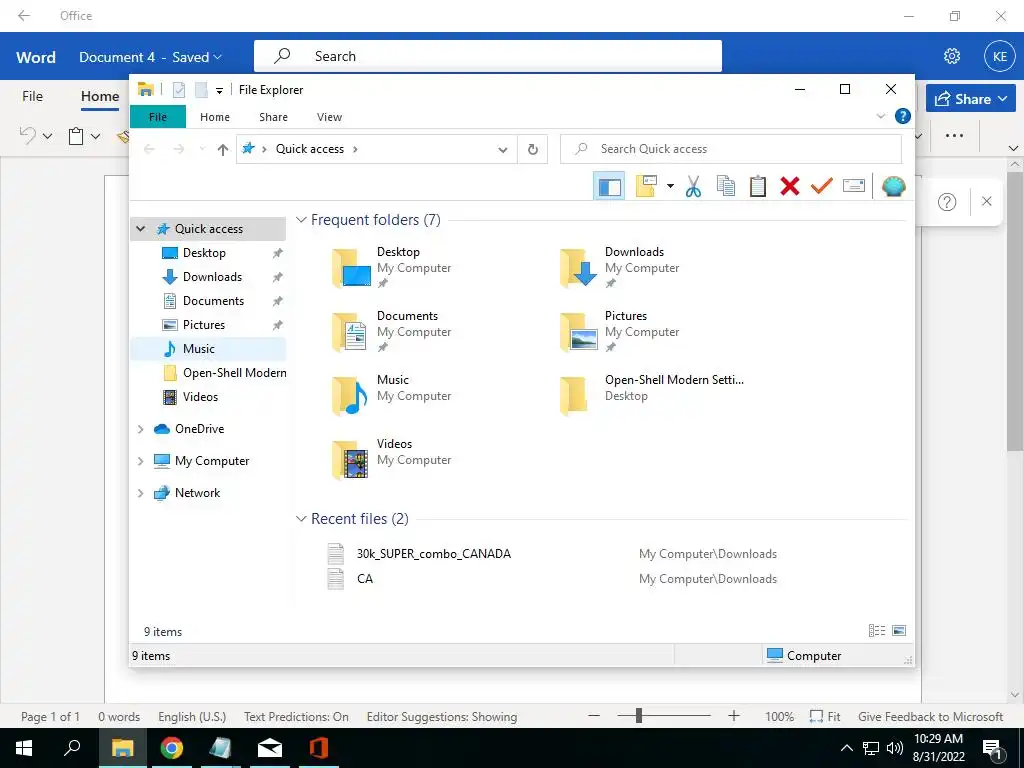Open the Home tab in Word

pos(100,97)
